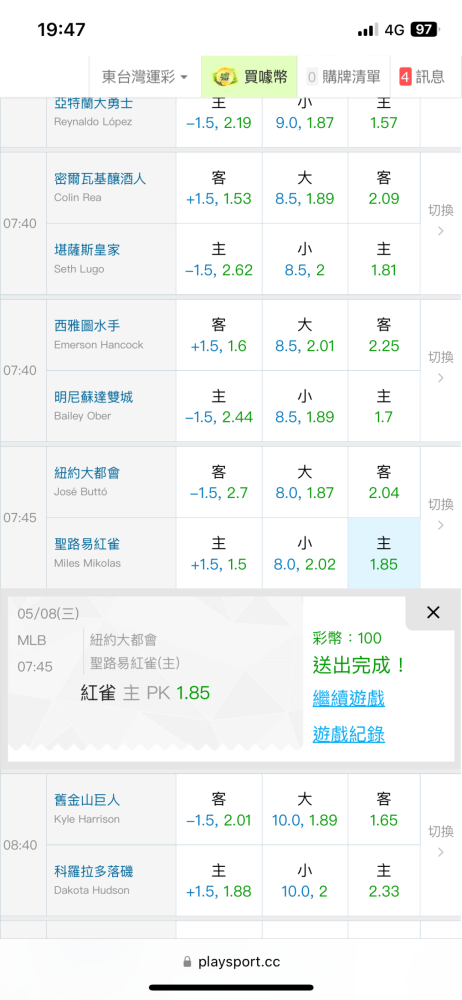The image size is (462, 1000).
Task: Tap the playsport.cc address bar
Action: [231, 961]
